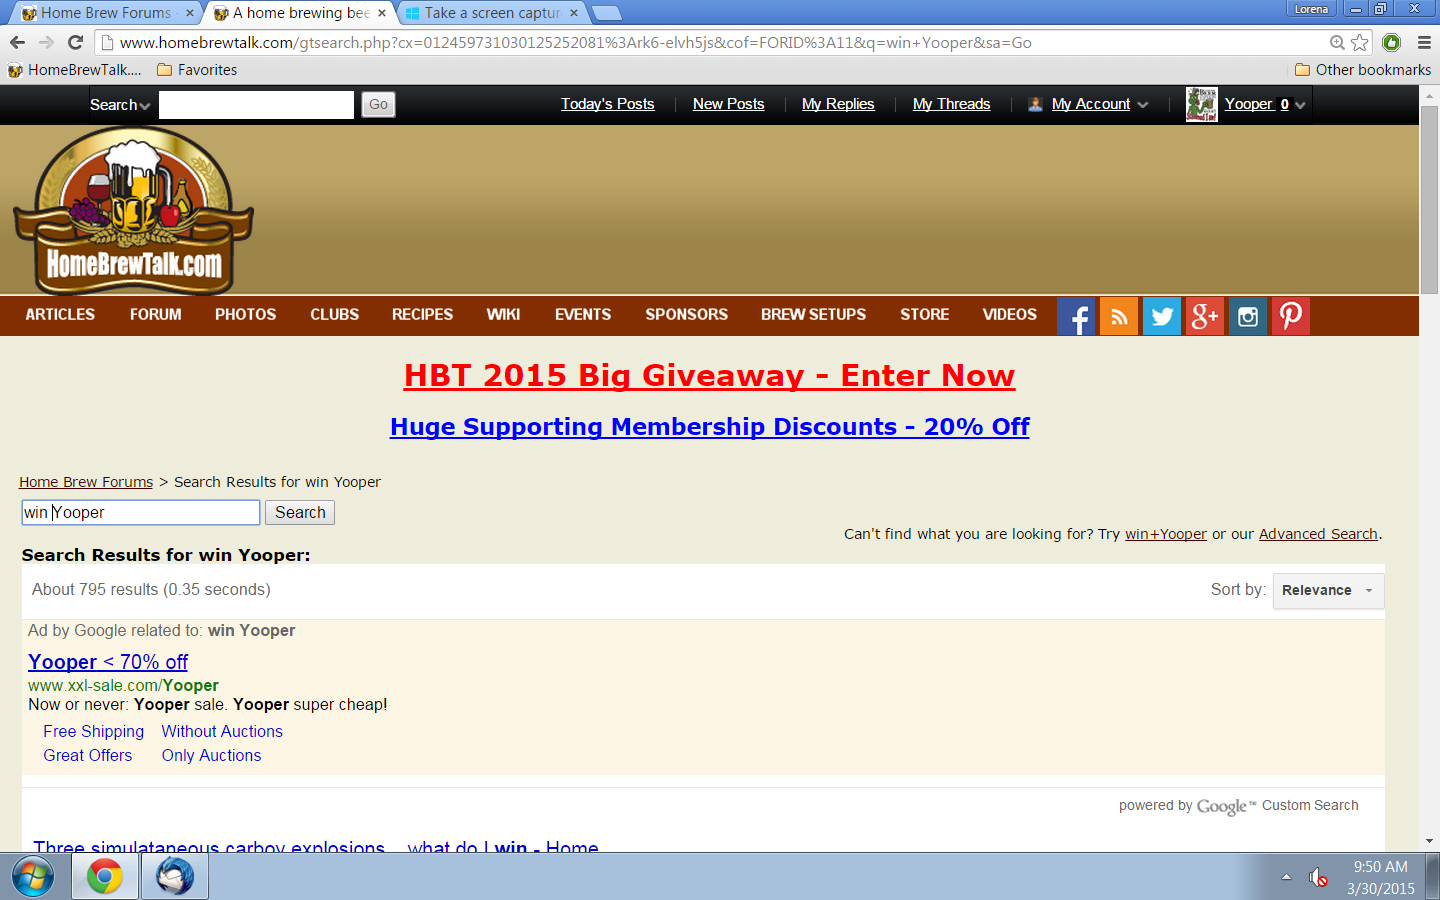Open the Instagram icon
The width and height of the screenshot is (1440, 900).
point(1248,316)
